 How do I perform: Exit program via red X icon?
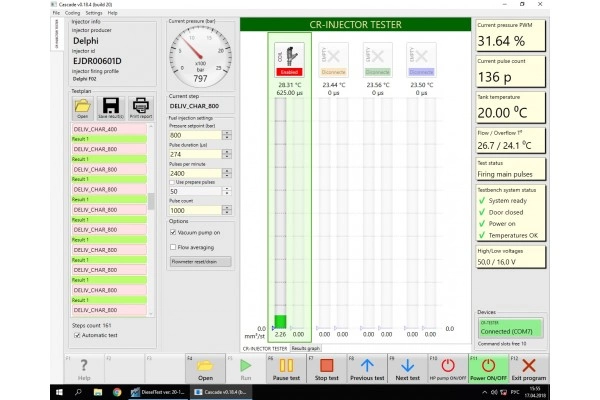pos(529,369)
